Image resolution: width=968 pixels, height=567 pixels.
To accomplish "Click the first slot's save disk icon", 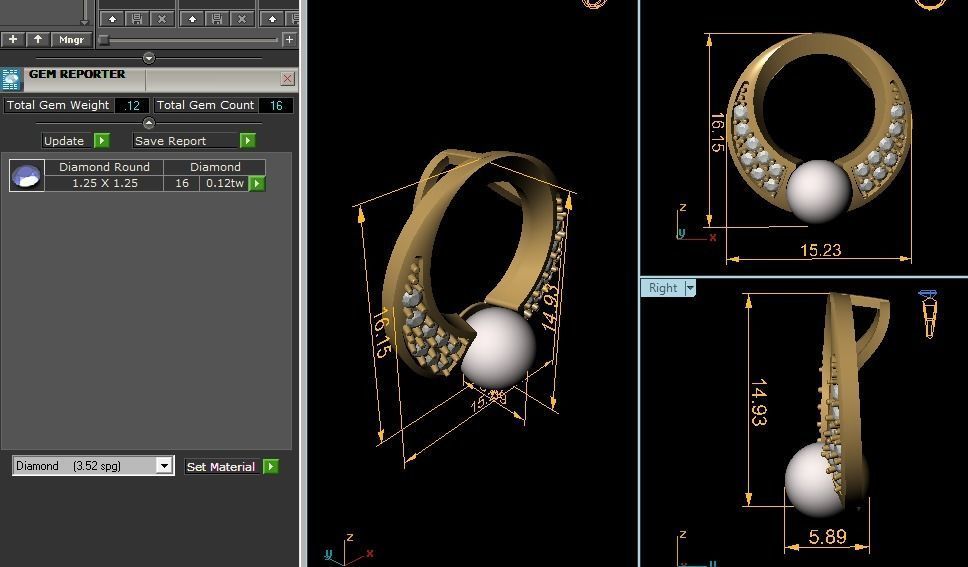I will point(137,19).
